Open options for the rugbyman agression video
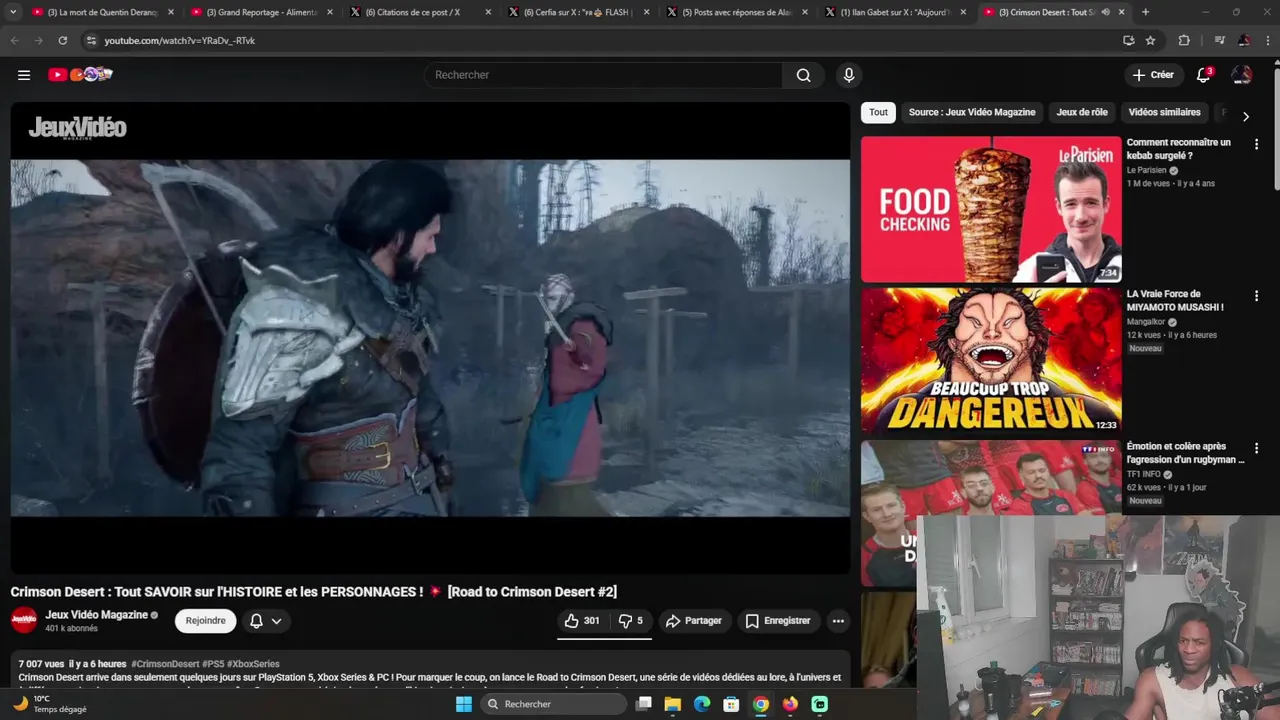Screen dimensions: 1280x720 1256,448
